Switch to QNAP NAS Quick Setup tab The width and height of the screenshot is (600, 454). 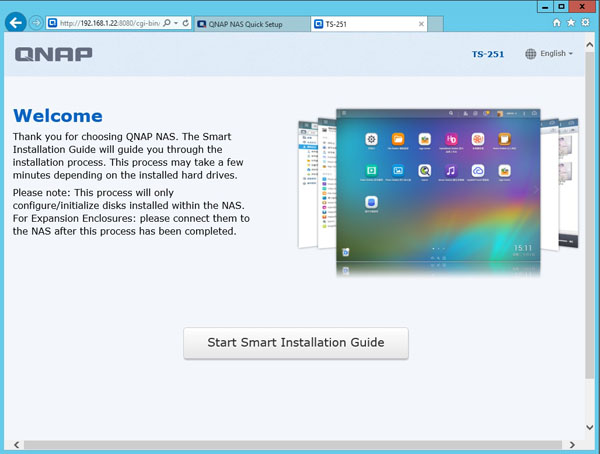tap(252, 24)
